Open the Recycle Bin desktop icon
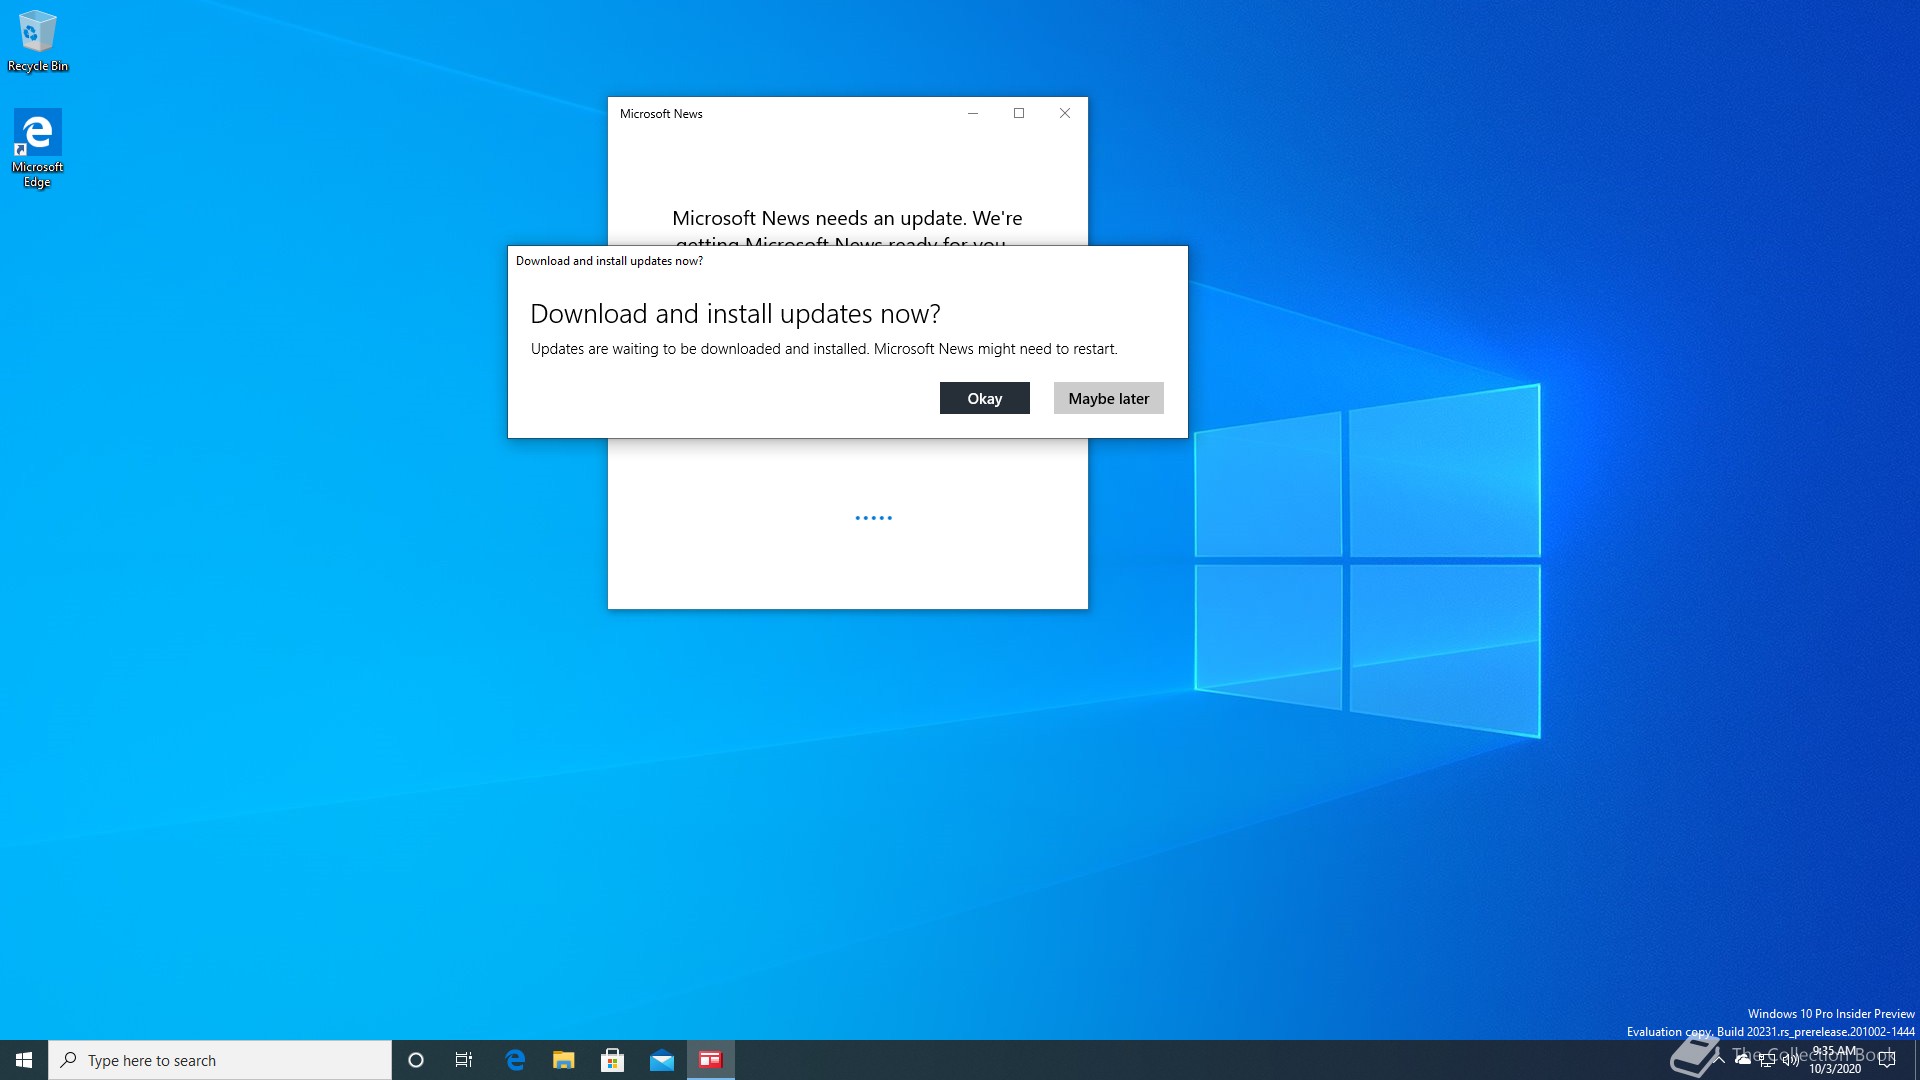 38,41
